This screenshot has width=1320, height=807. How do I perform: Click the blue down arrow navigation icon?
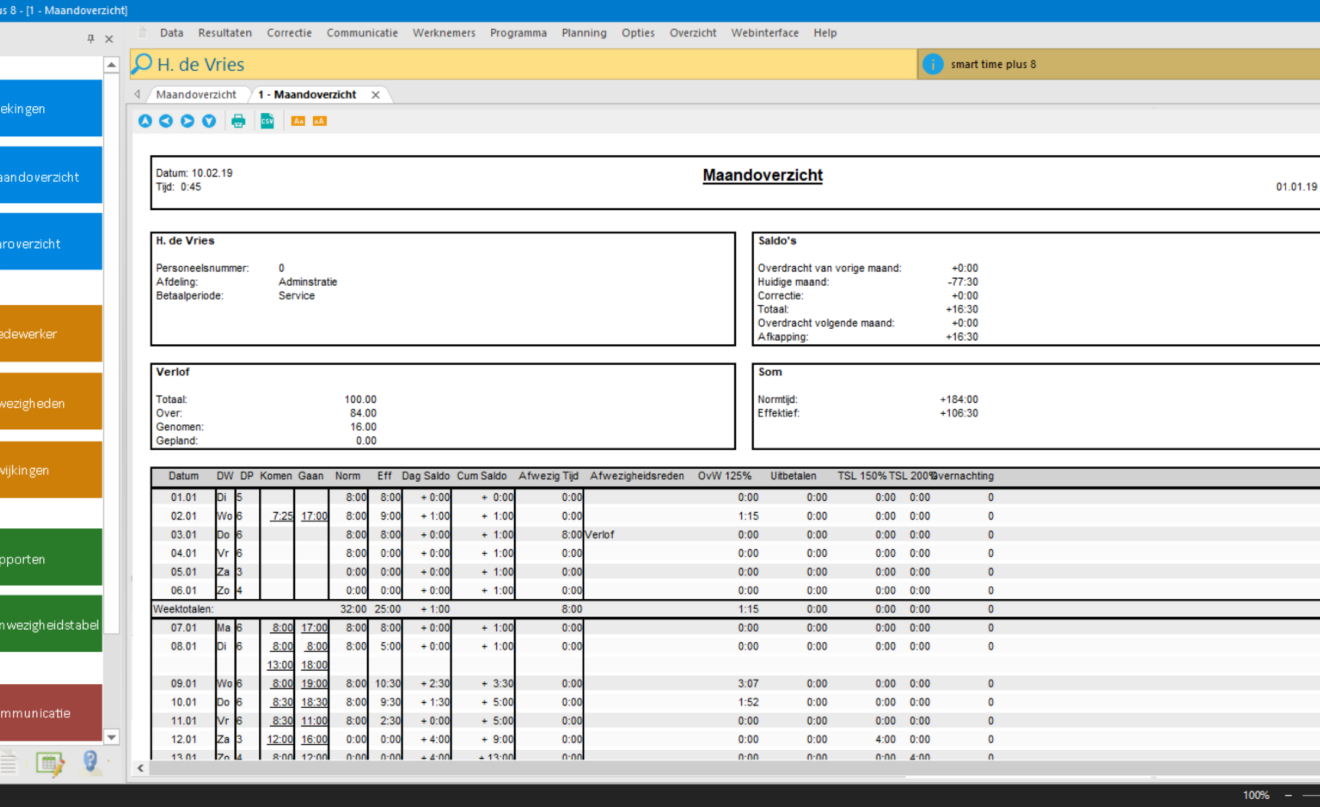[x=209, y=121]
